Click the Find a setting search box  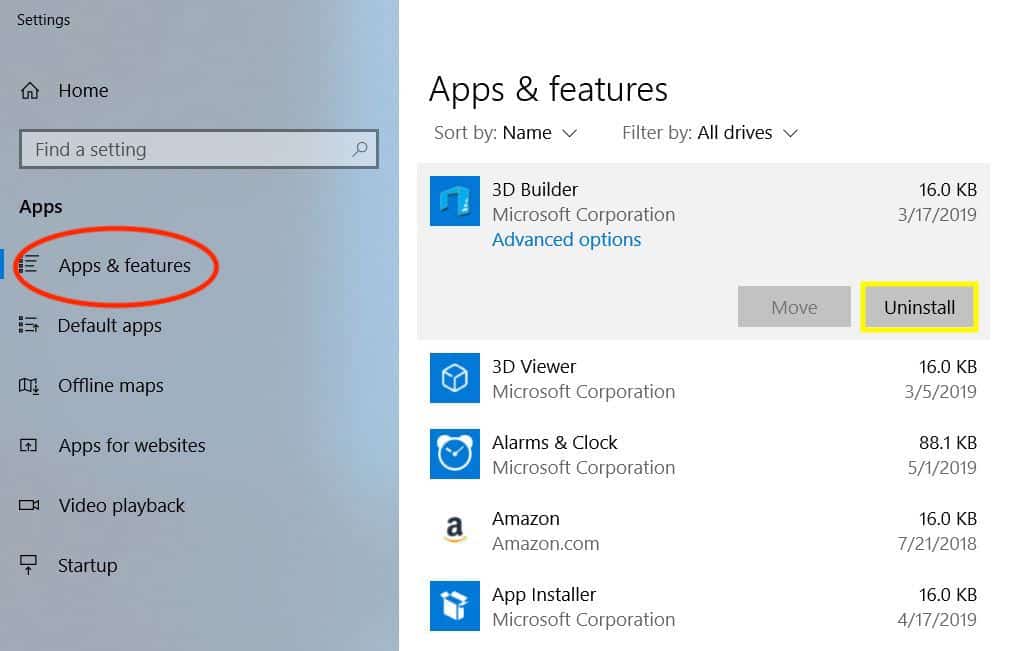pyautogui.click(x=190, y=149)
